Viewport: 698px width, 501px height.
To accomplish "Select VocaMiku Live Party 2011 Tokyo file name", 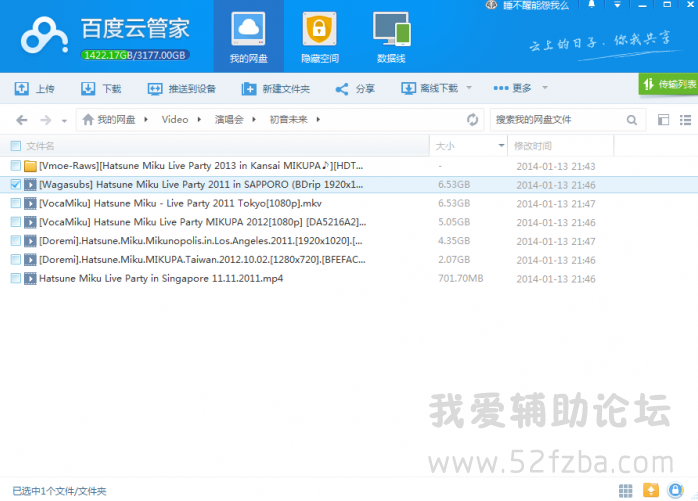I will 180,204.
